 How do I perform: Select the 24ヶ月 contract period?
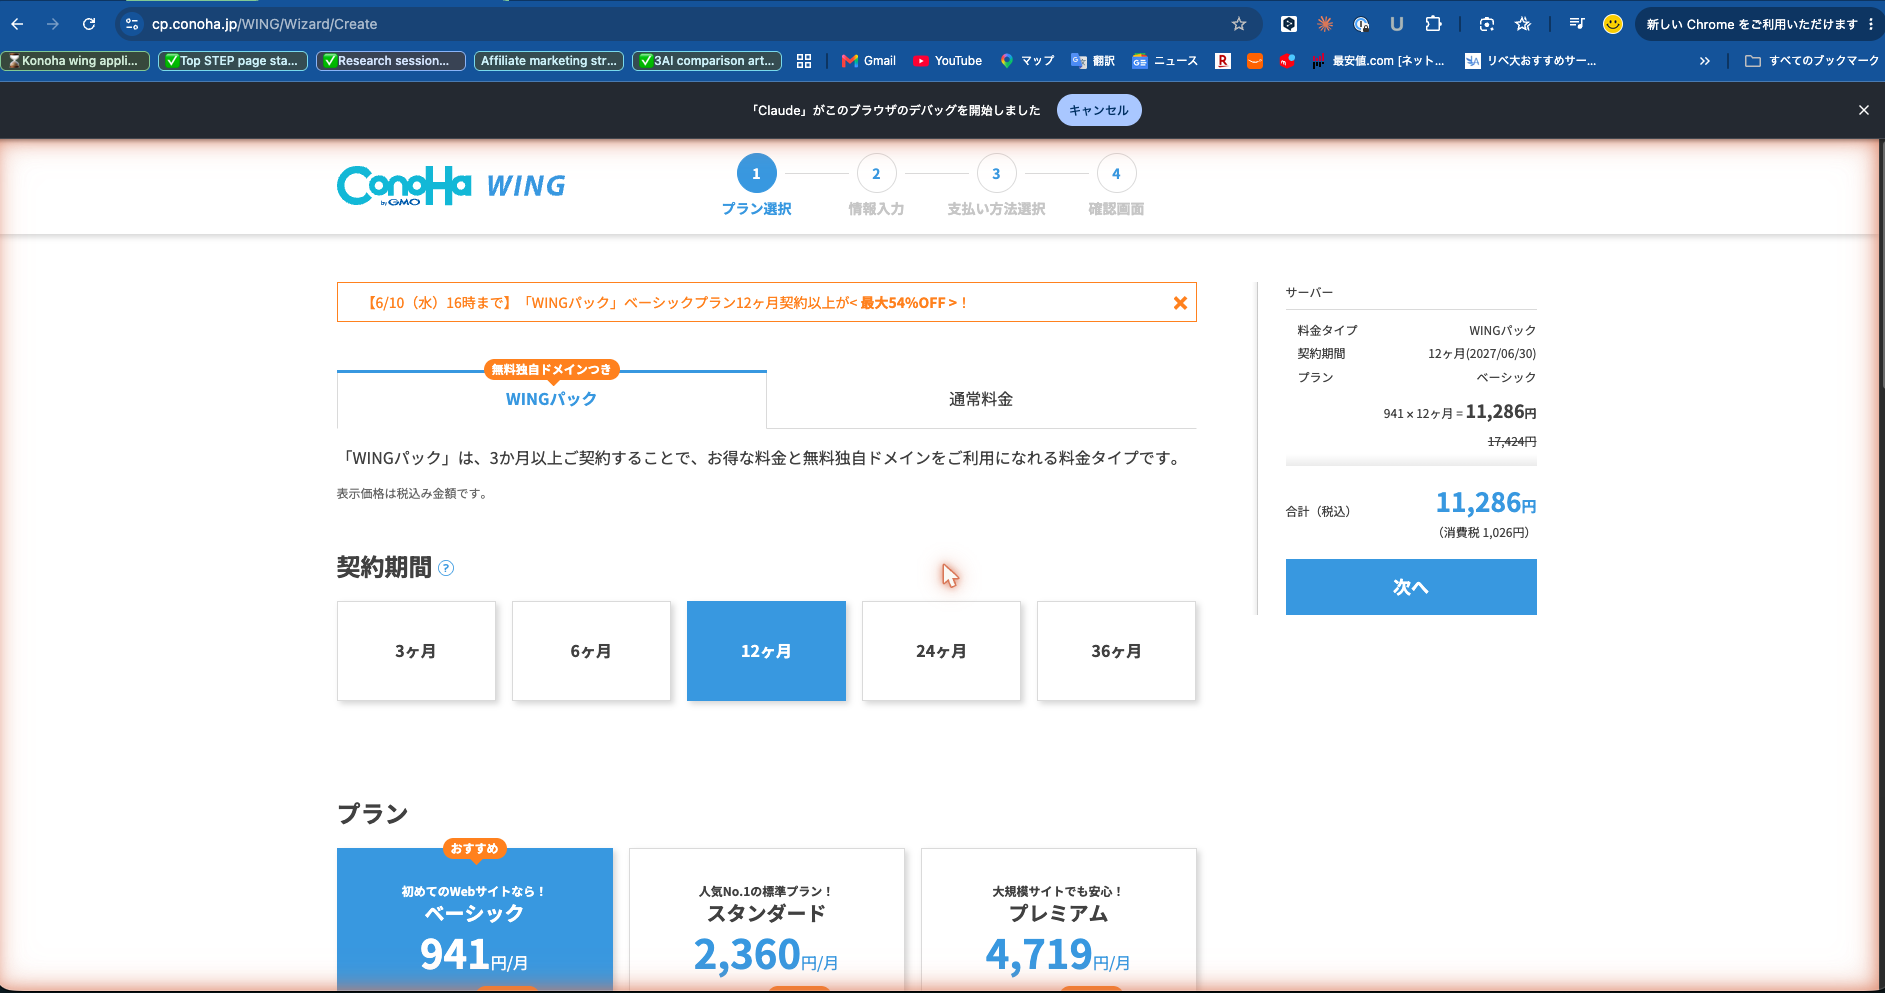(941, 651)
